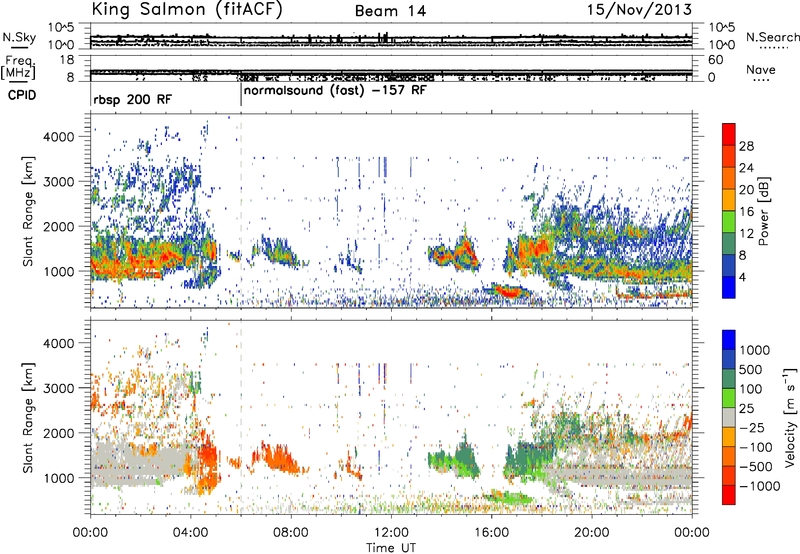Image resolution: width=800 pixels, height=554 pixels.
Task: Select the "-100" velocity colorbar label
Action: 756,447
